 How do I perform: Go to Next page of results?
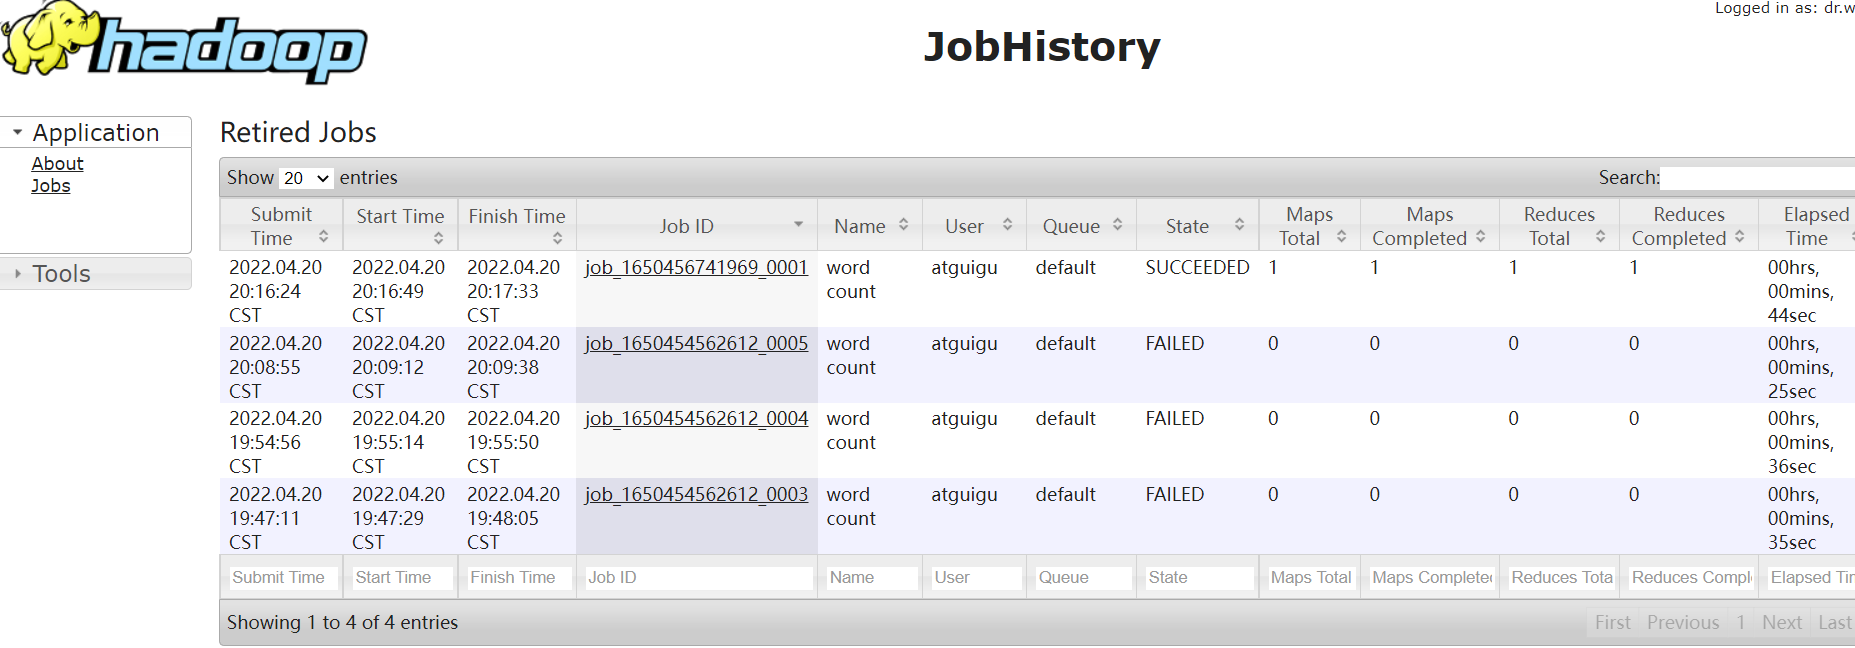1782,623
